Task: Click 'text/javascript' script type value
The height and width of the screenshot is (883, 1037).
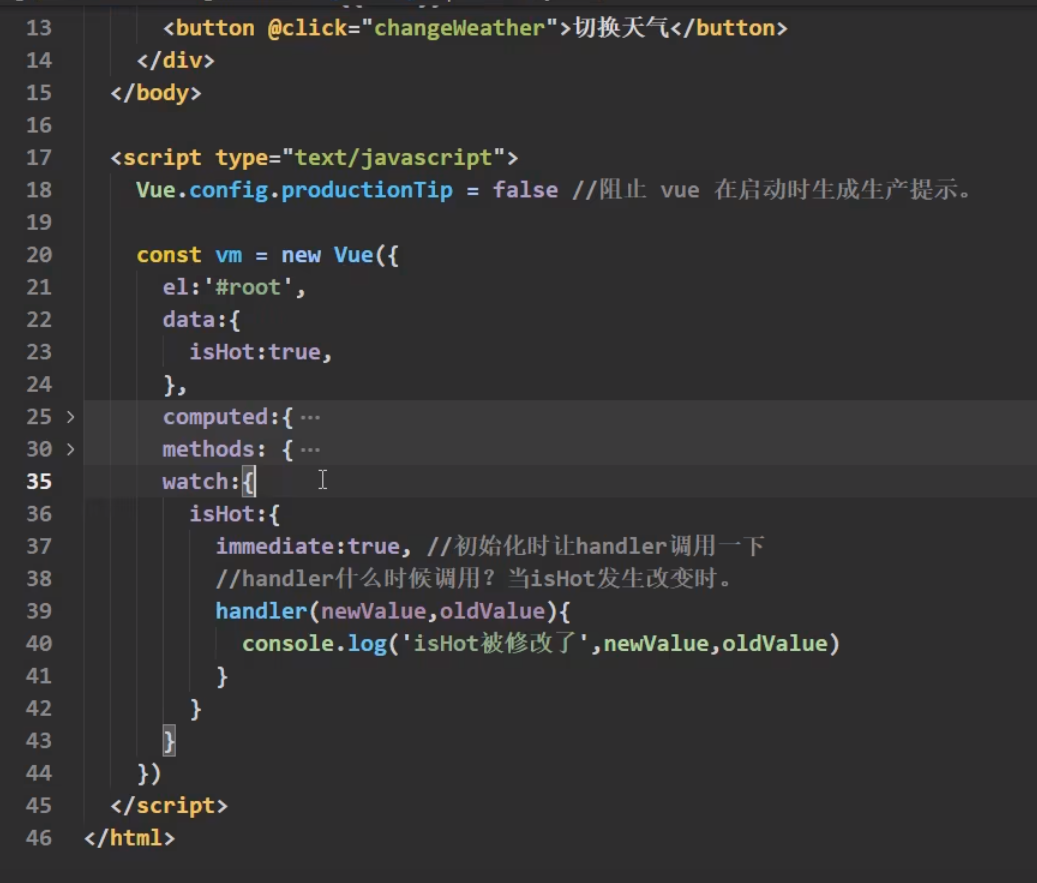Action: (x=394, y=157)
